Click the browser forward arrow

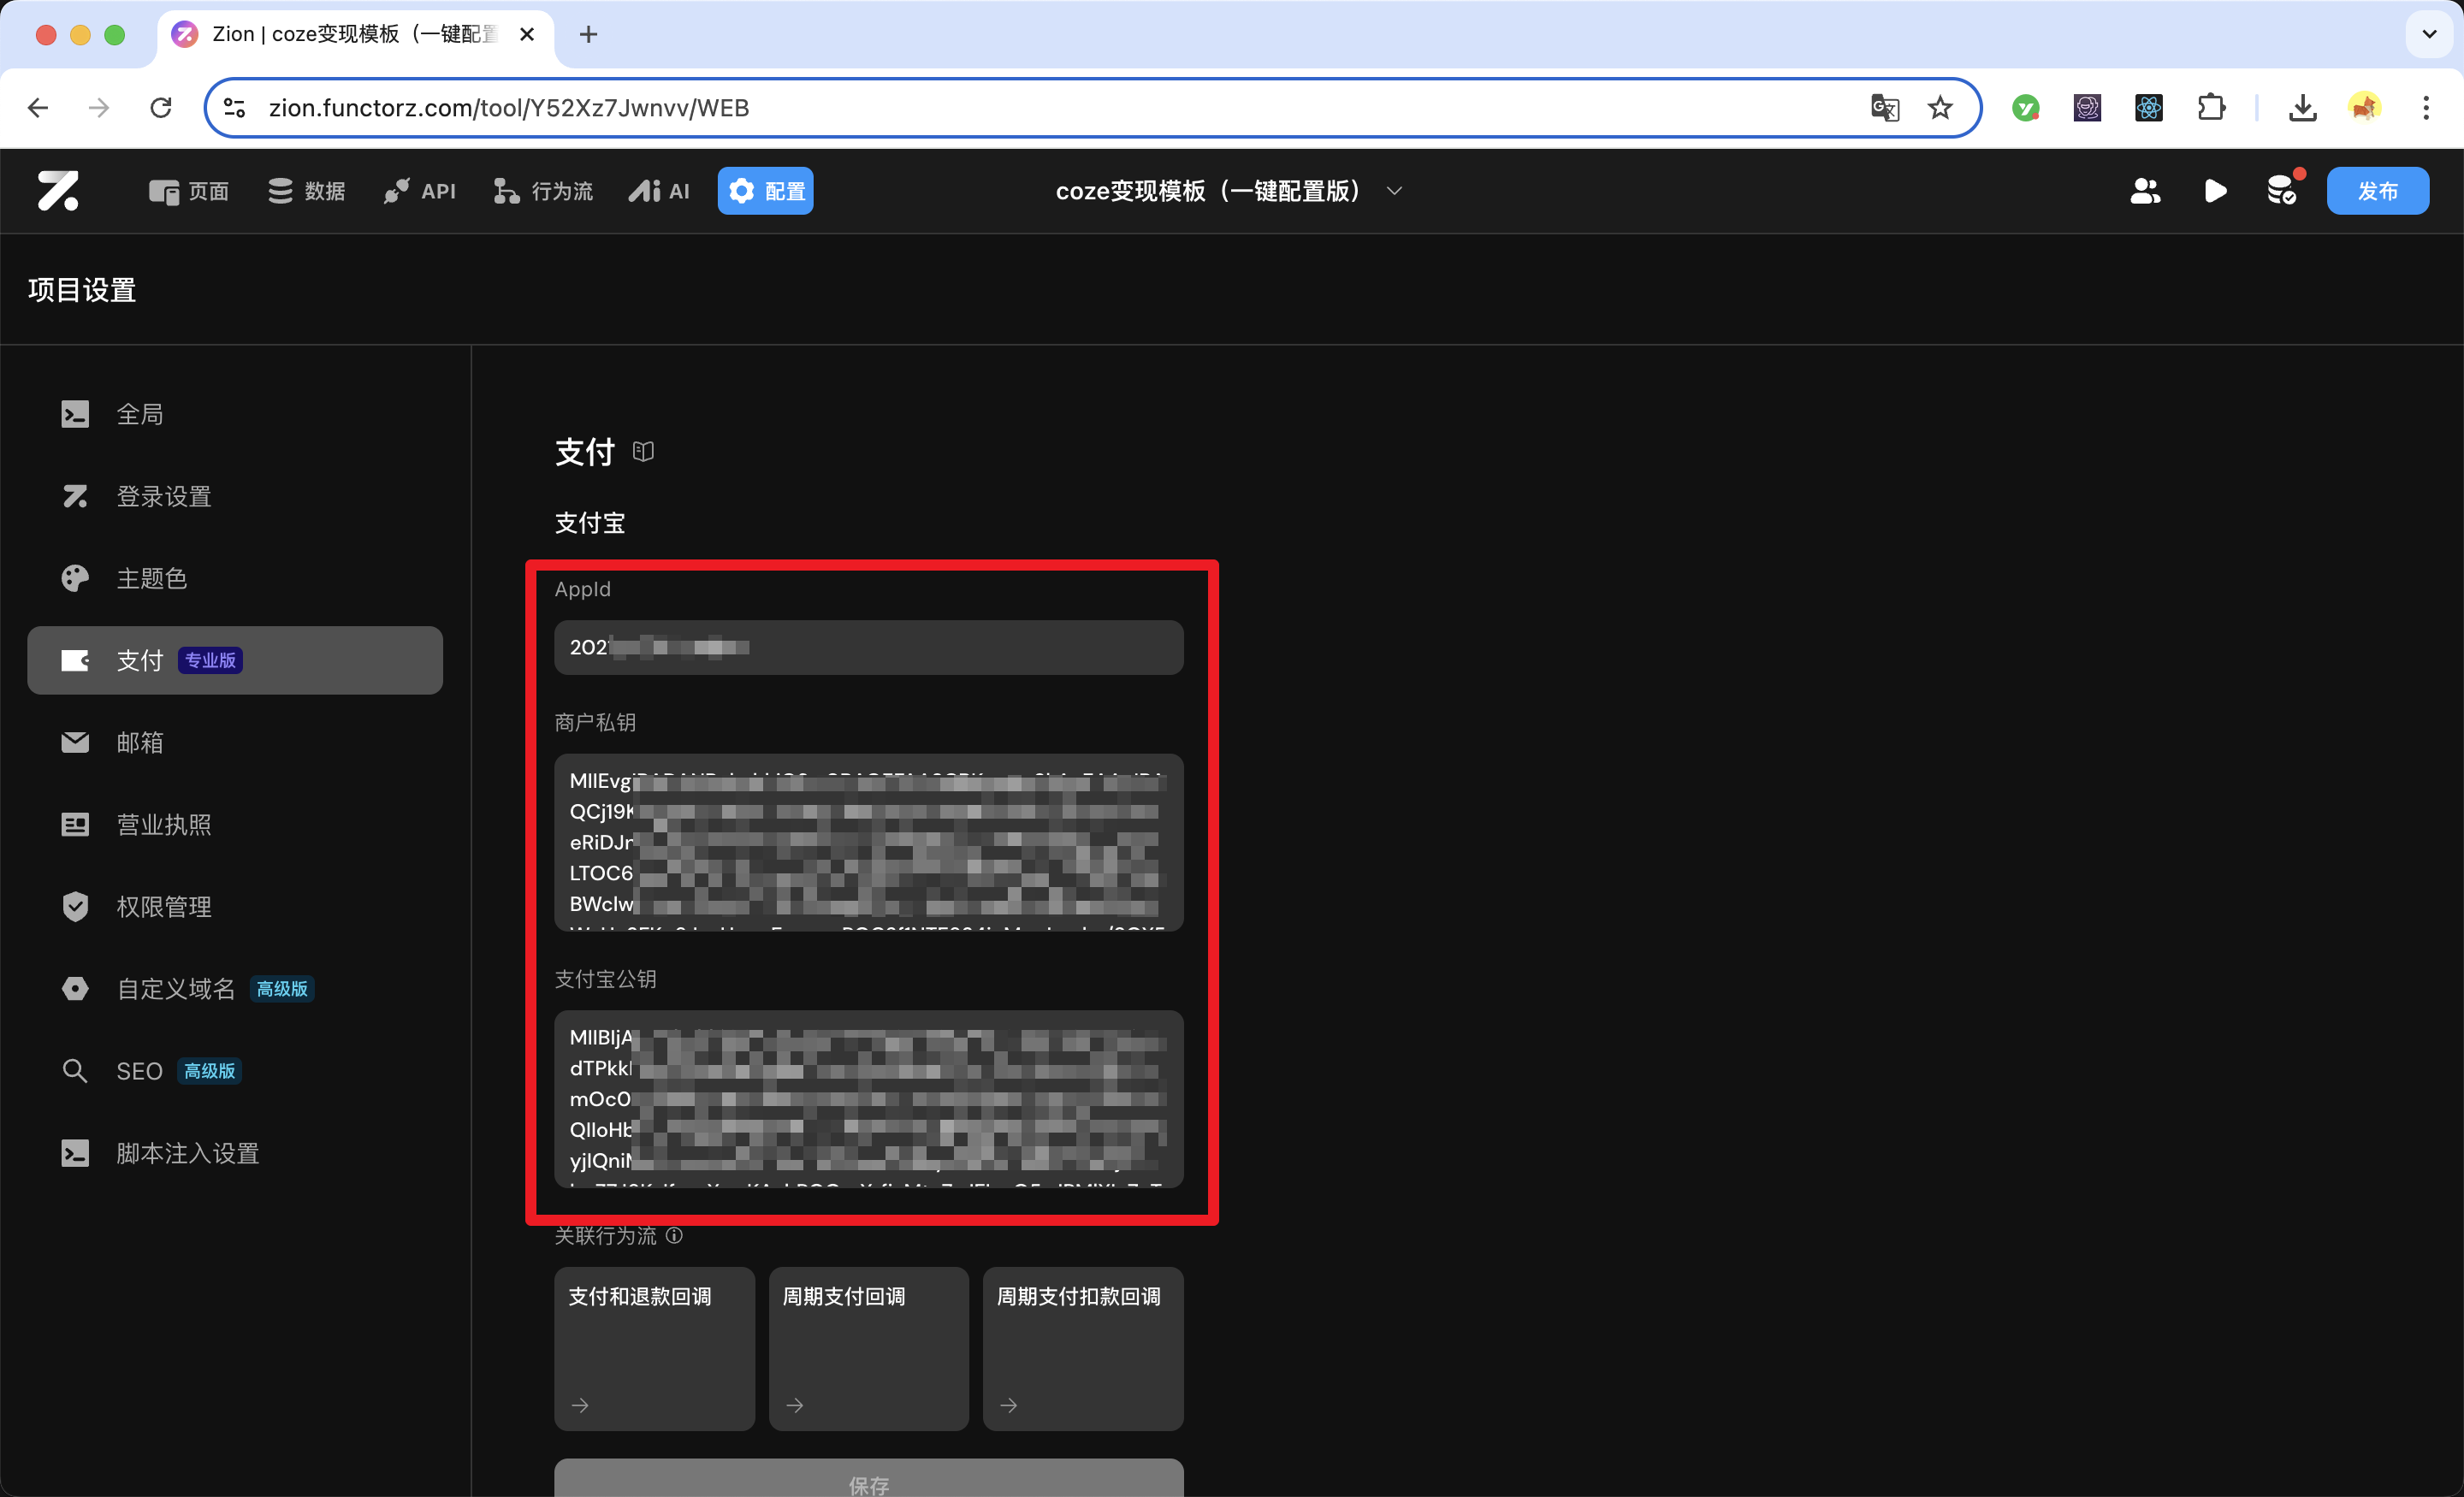coord(99,108)
